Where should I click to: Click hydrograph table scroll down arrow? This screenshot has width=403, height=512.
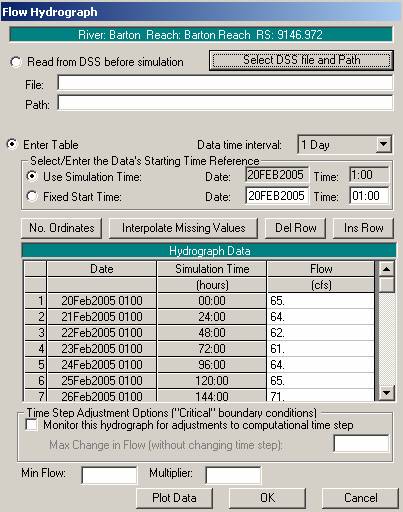tap(386, 393)
